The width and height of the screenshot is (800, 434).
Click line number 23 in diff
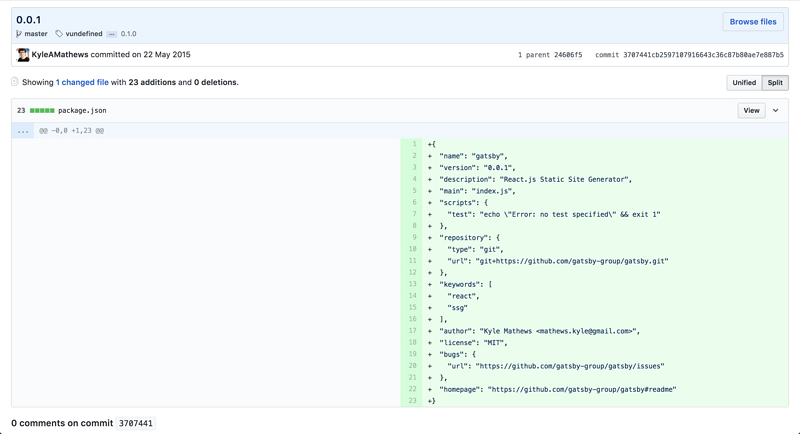pos(412,401)
